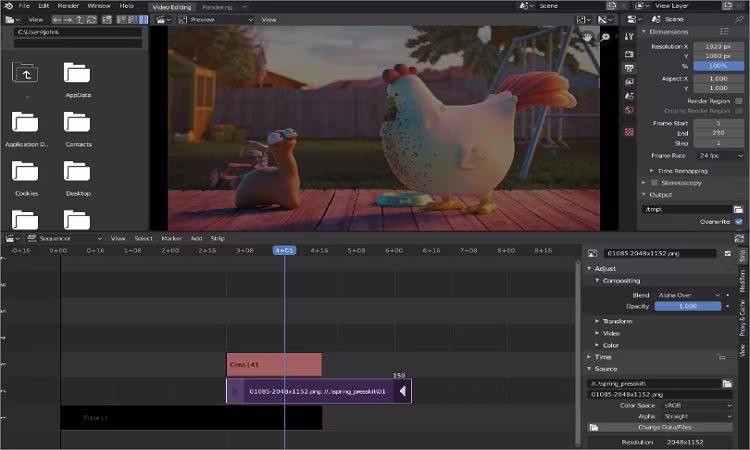Open the Render menu

68,6
